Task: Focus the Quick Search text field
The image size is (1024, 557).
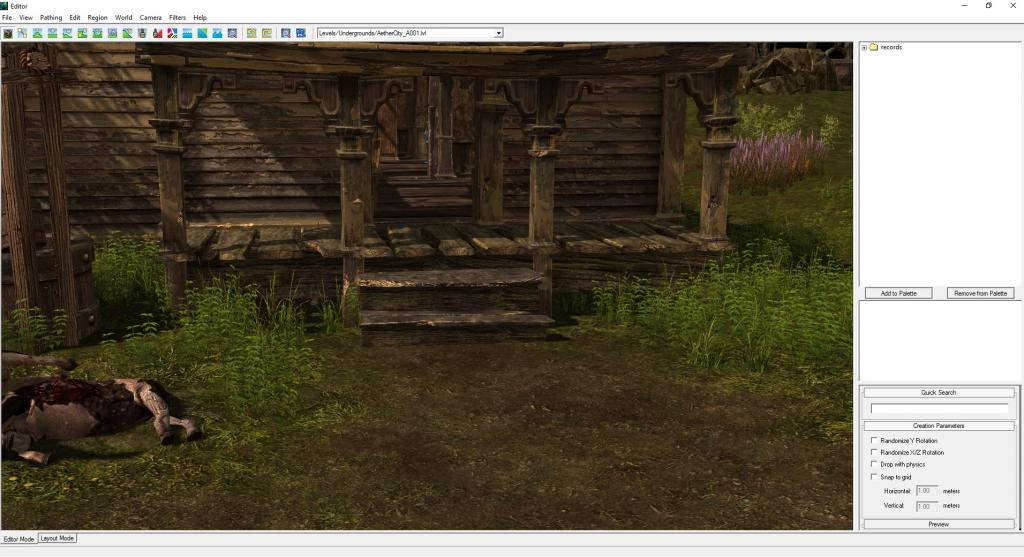Action: tap(939, 408)
